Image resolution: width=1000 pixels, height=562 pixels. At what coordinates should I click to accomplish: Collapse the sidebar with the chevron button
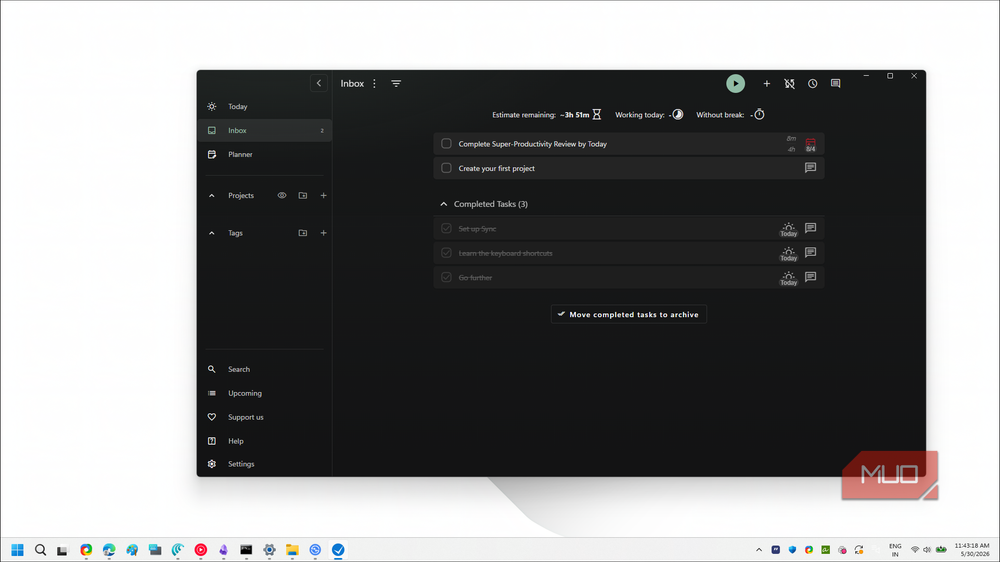[x=319, y=83]
